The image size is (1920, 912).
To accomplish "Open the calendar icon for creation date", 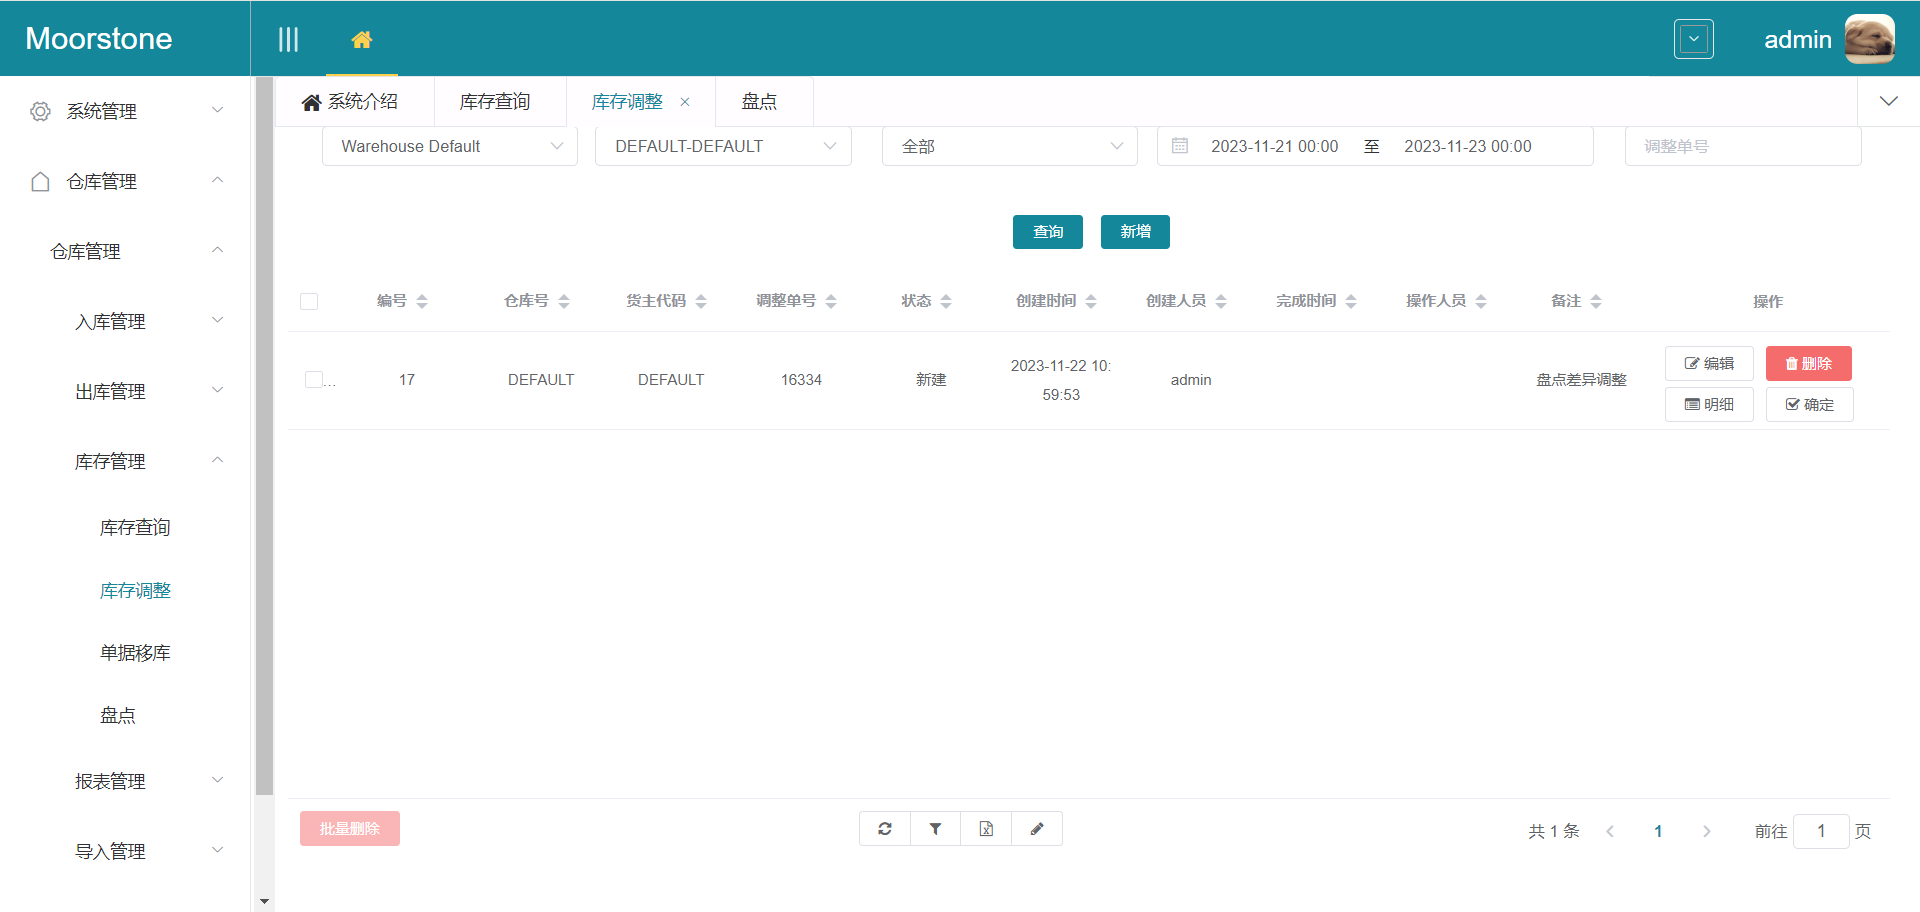I will coord(1179,145).
